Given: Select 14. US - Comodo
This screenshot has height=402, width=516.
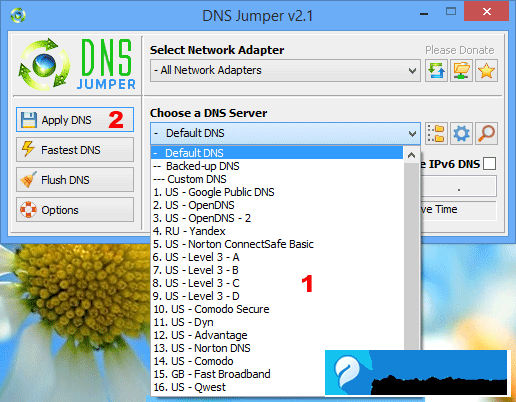Looking at the screenshot, I should (x=238, y=361).
